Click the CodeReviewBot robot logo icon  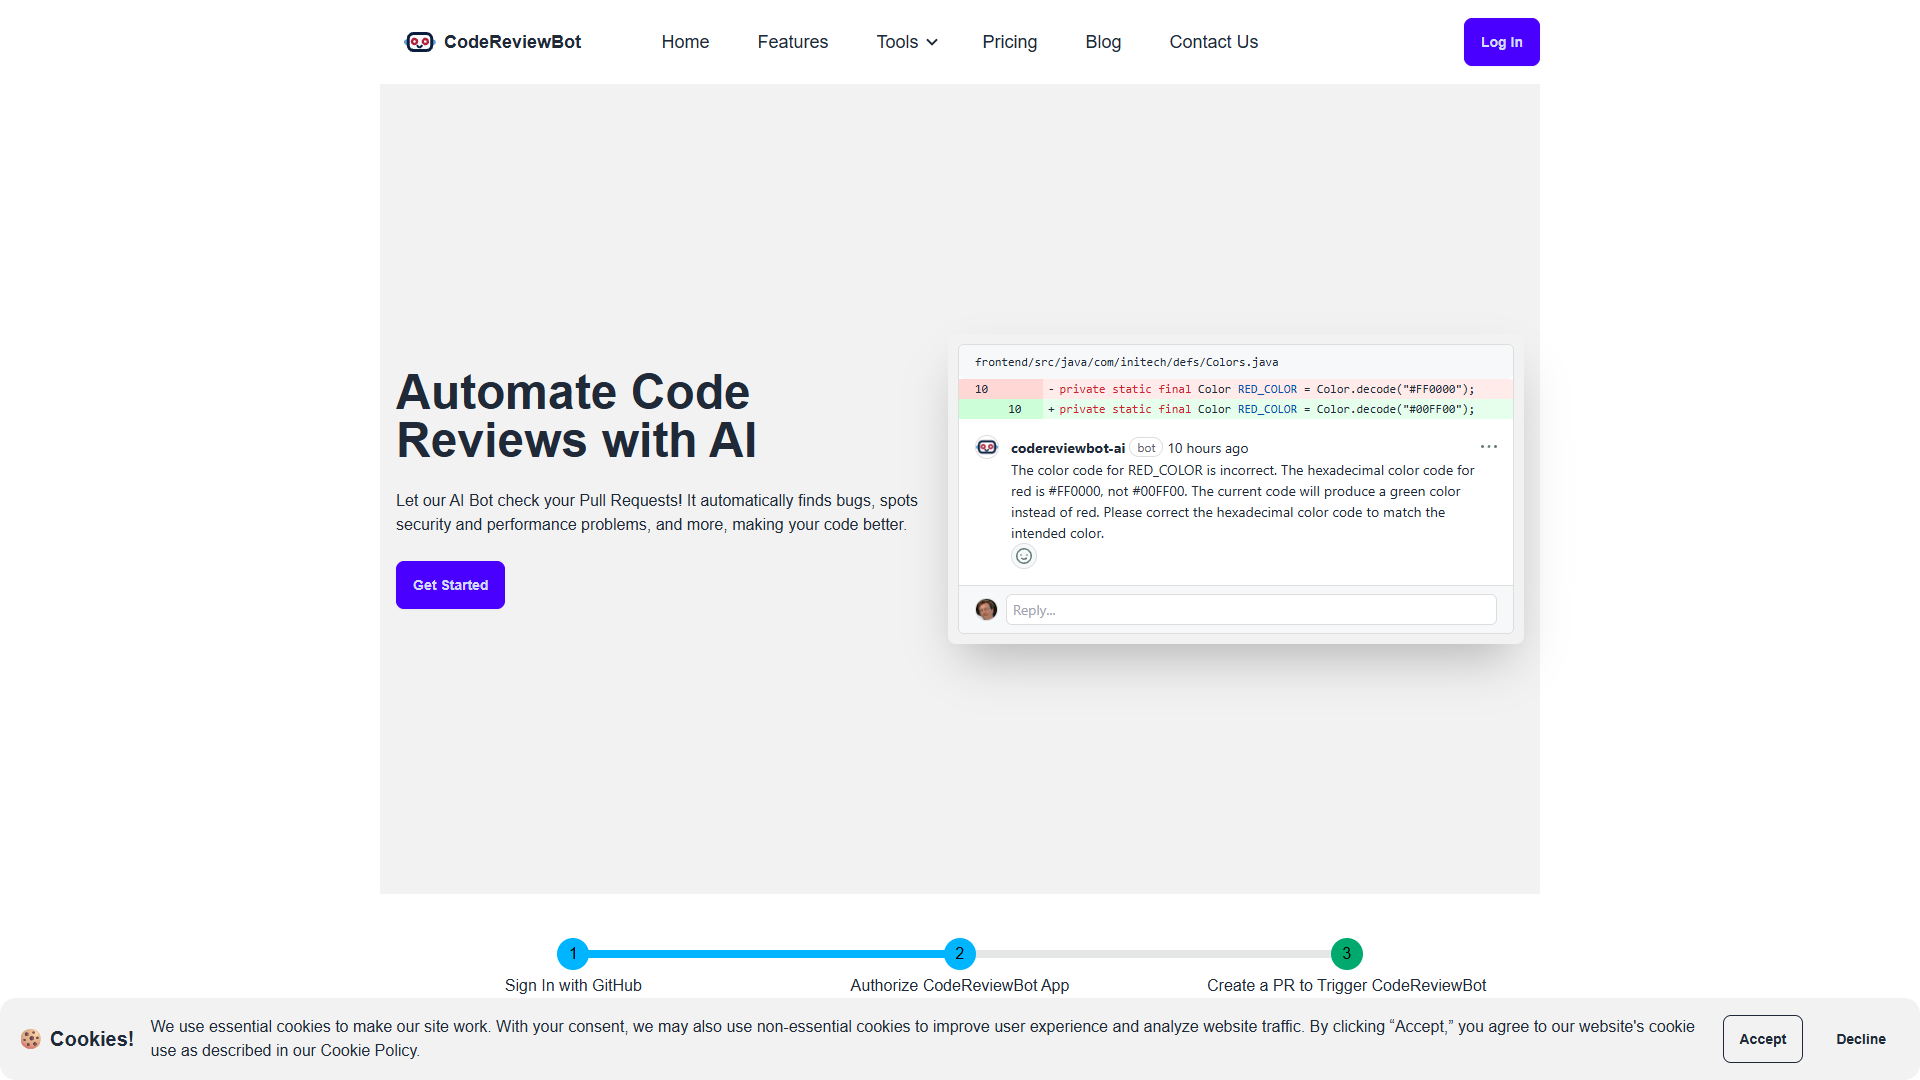[x=419, y=42]
